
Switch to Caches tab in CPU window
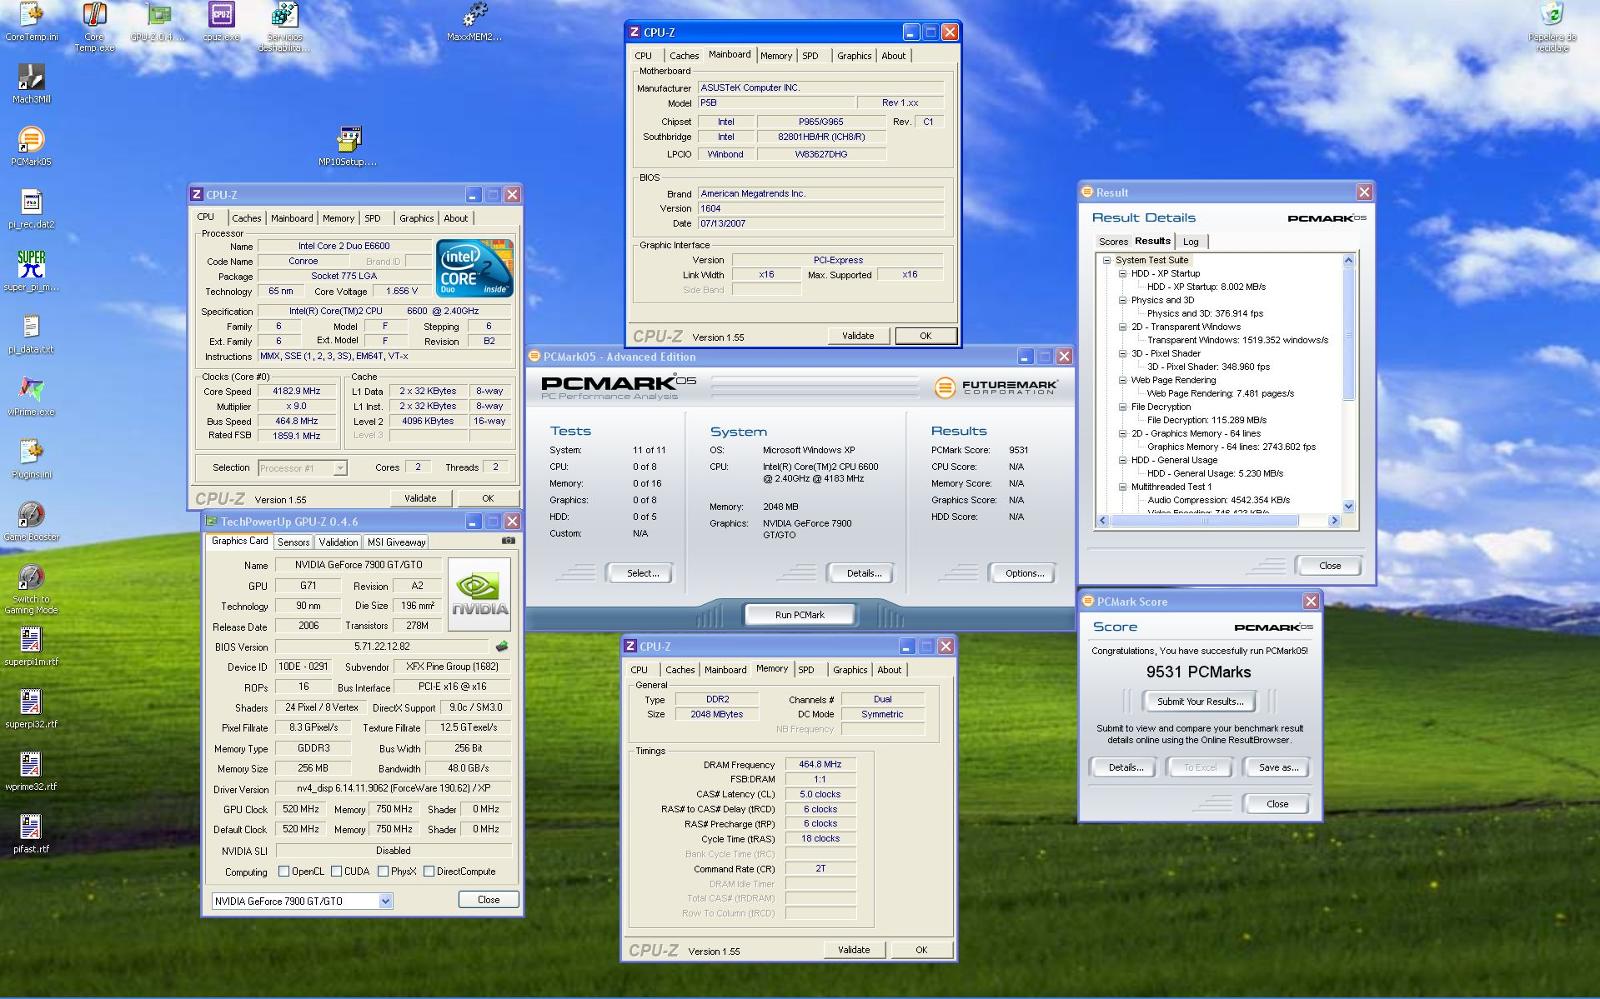tap(246, 218)
